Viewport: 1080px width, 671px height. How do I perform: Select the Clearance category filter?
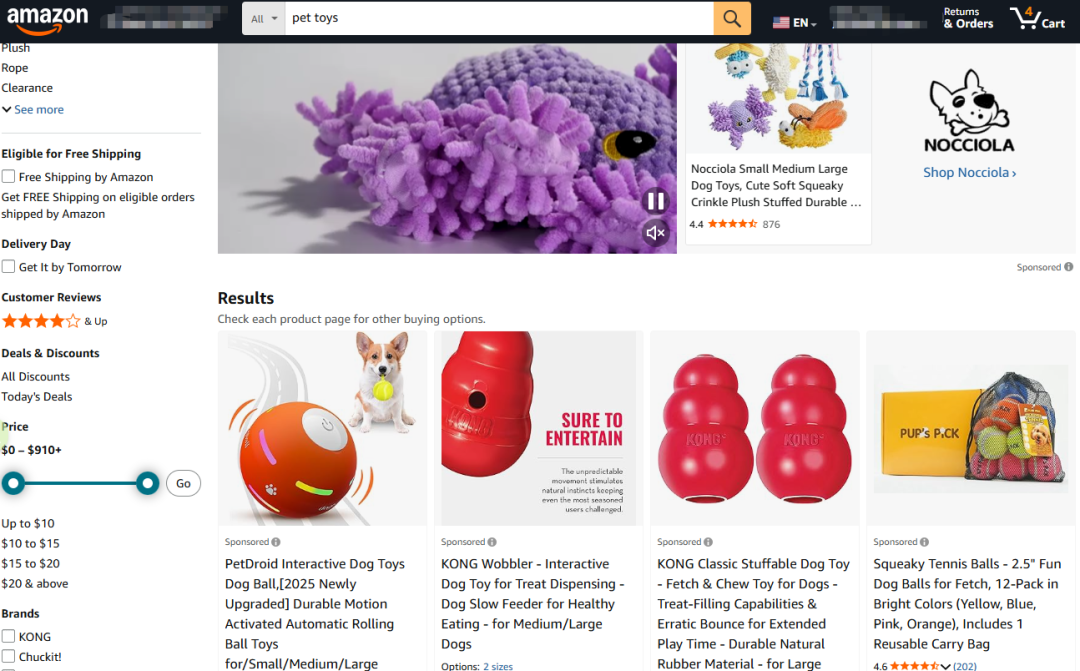[27, 88]
